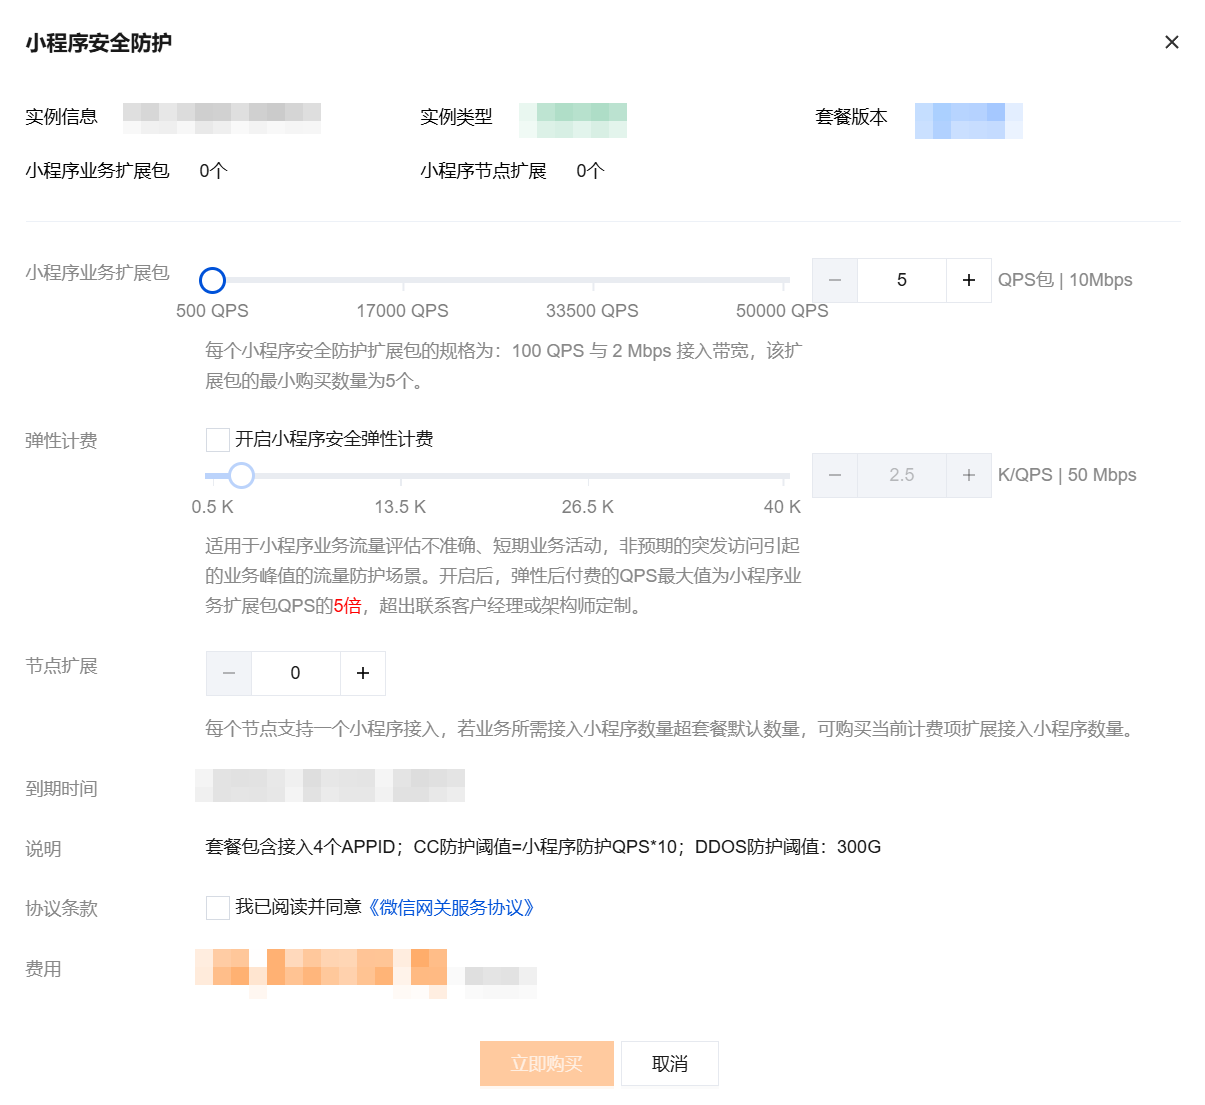Click the K/QPS | 50 Mbps unit text
Image resolution: width=1205 pixels, height=1105 pixels.
tap(1067, 475)
